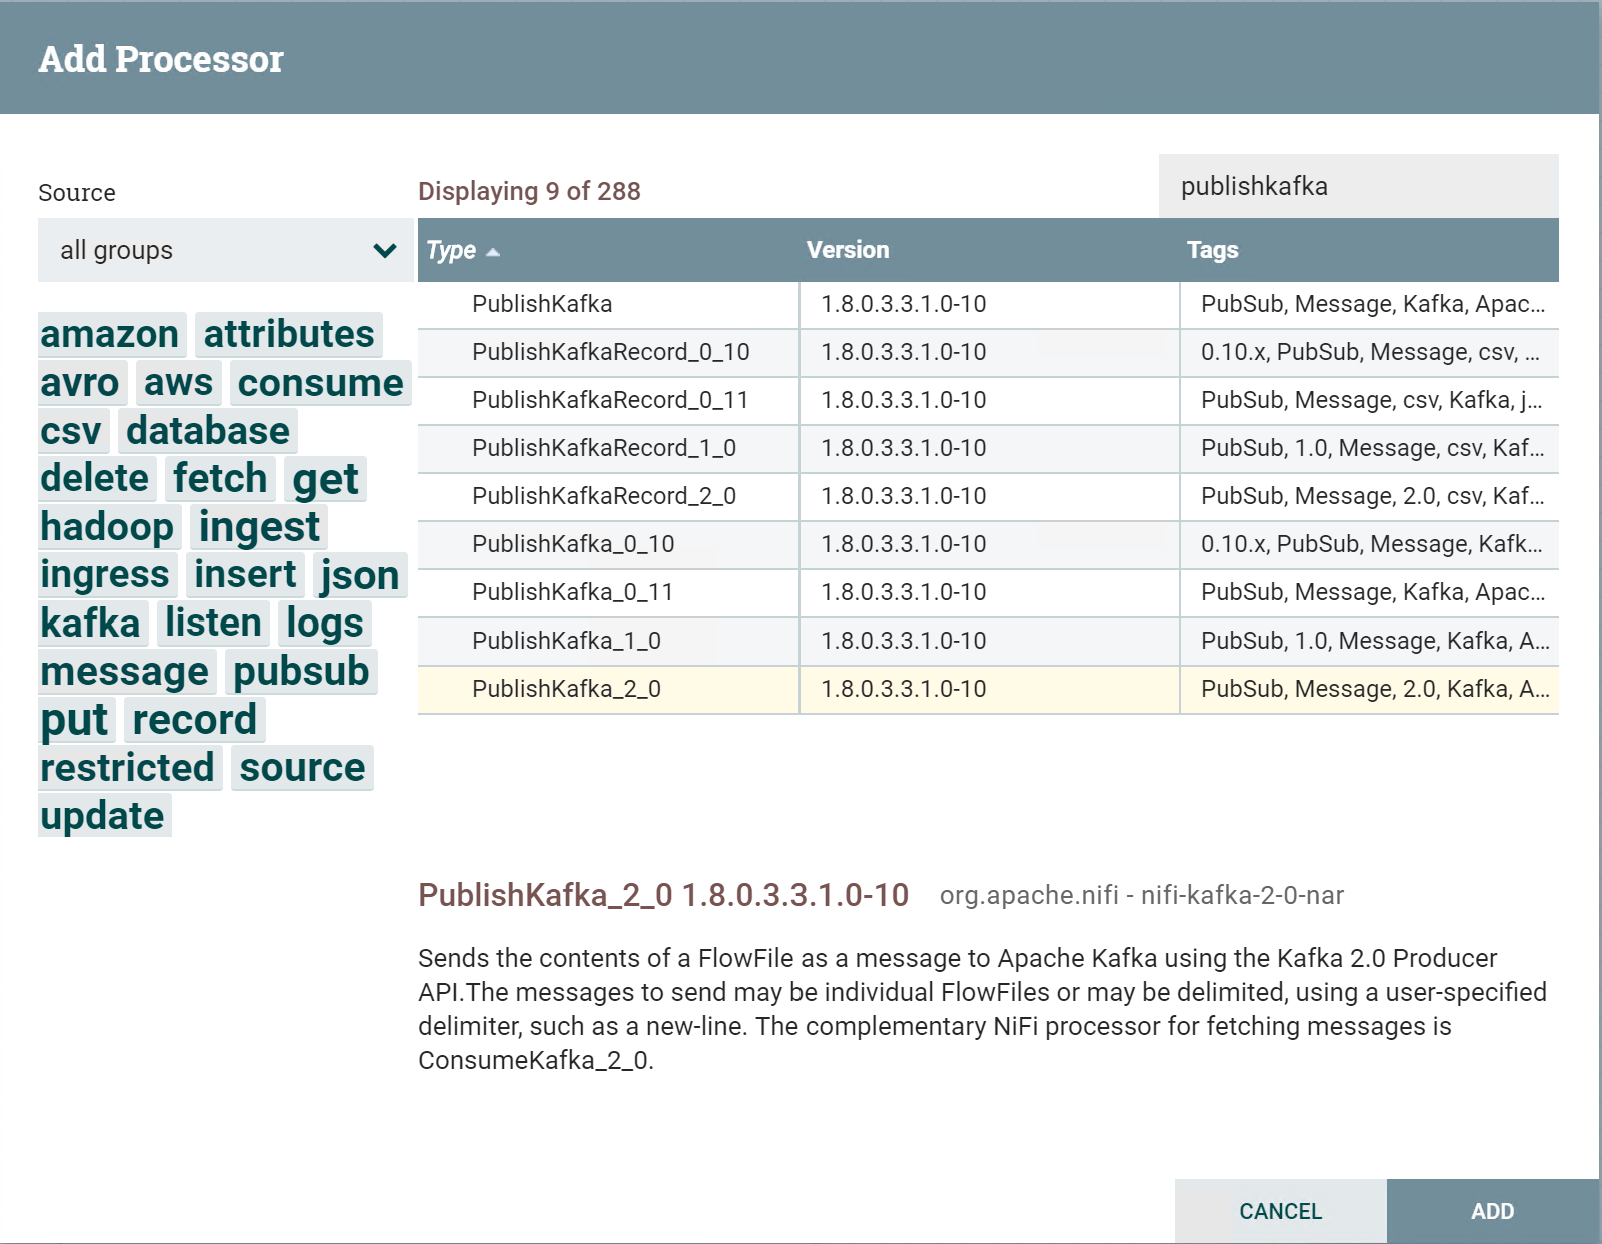Select PublishKafkaRecord_0_10 in the list
Image resolution: width=1602 pixels, height=1244 pixels.
coord(988,352)
